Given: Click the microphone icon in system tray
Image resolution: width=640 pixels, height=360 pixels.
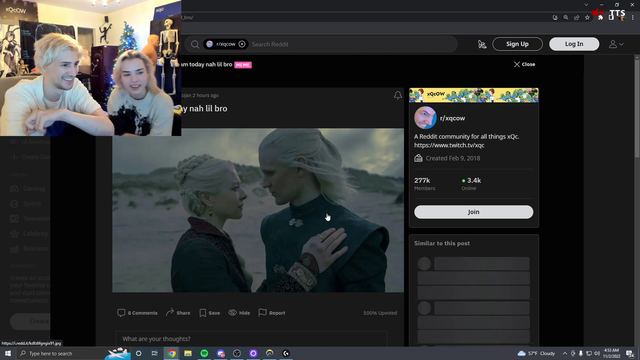Looking at the screenshot, I should pyautogui.click(x=581, y=353).
